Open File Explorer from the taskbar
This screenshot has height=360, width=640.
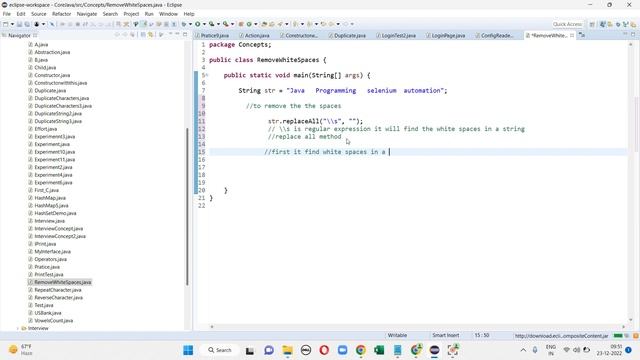tap(287, 350)
